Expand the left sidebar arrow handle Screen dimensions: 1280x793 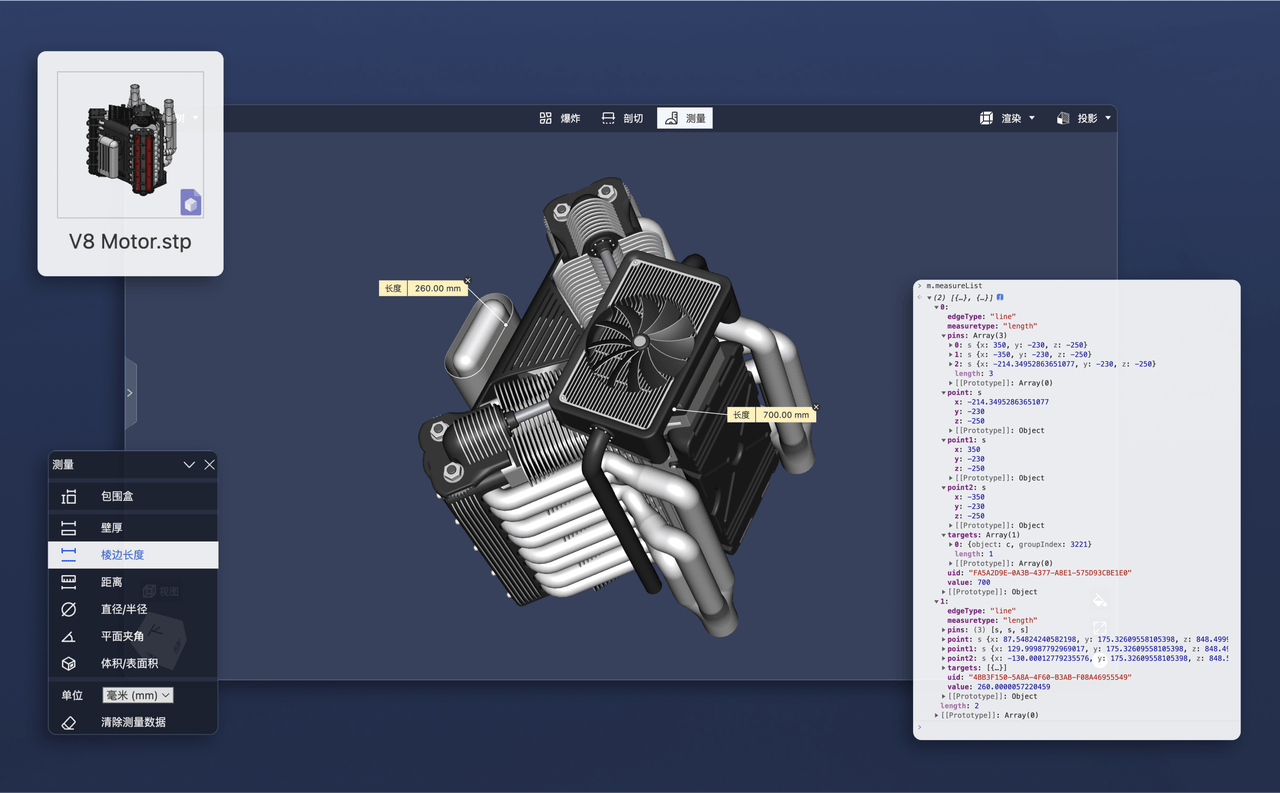(130, 393)
